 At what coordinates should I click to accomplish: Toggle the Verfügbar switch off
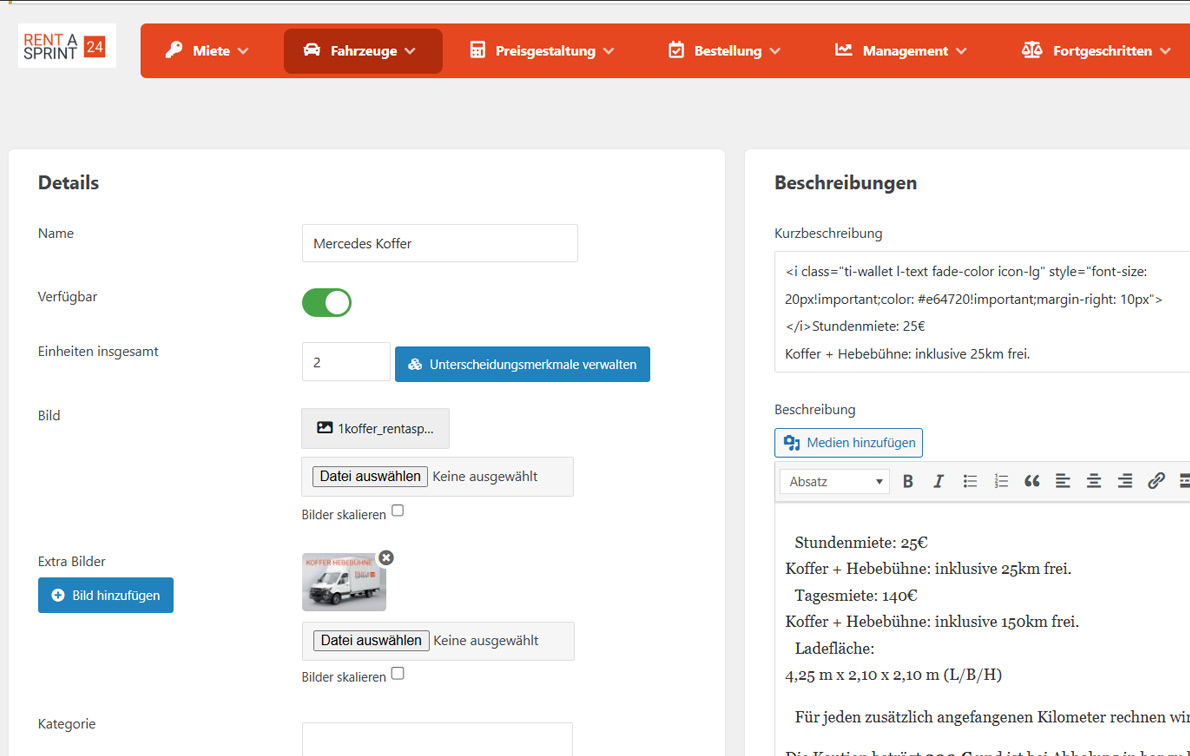coord(327,302)
